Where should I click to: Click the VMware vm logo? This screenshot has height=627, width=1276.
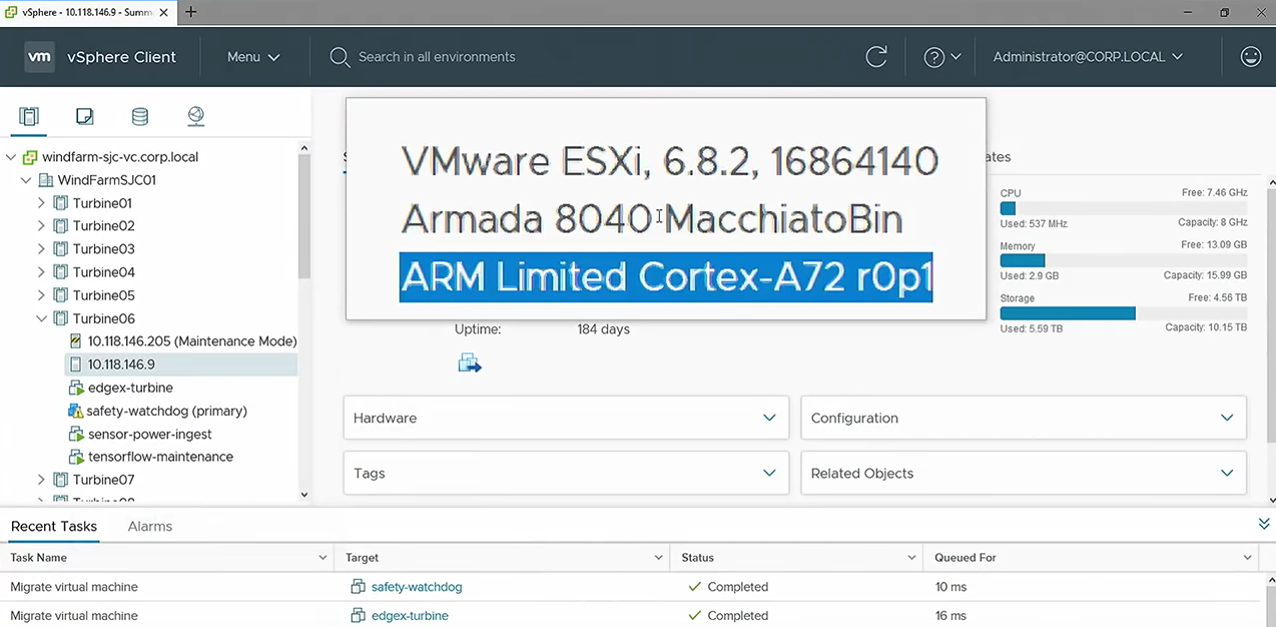click(x=39, y=57)
